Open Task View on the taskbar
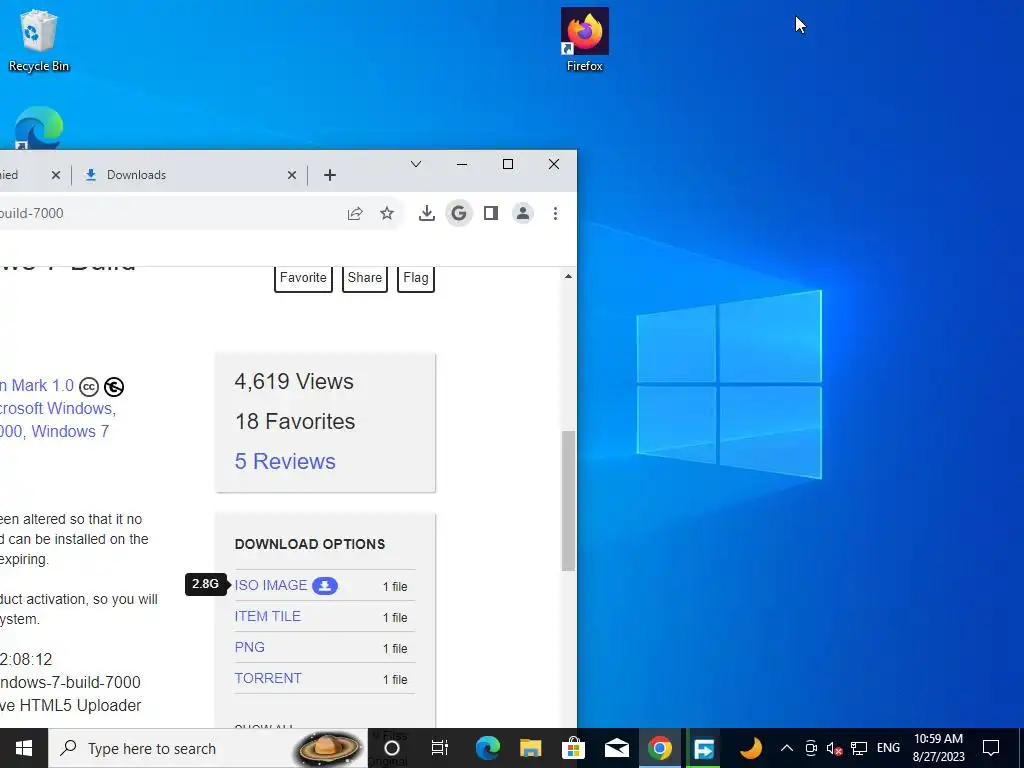 (440, 748)
